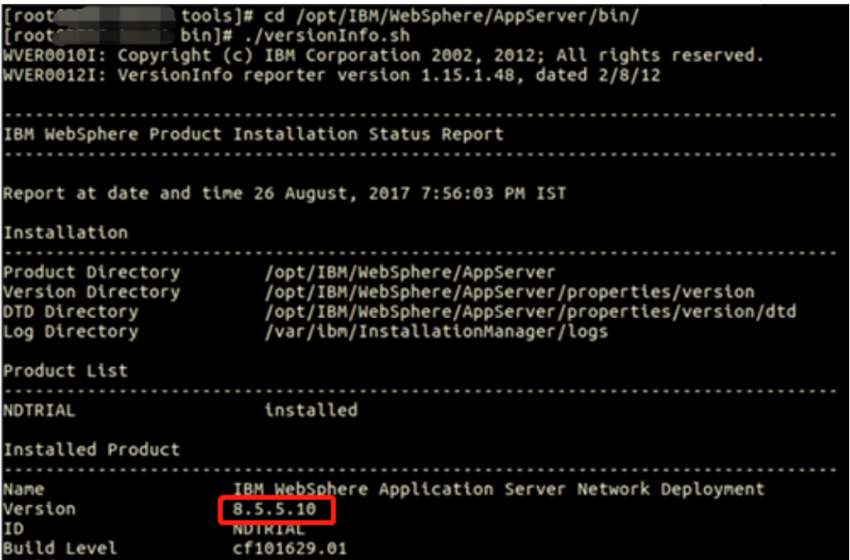Viewport: 850px width, 560px height.
Task: Click the DTD Directory path ending version/dtd
Action: coord(530,311)
